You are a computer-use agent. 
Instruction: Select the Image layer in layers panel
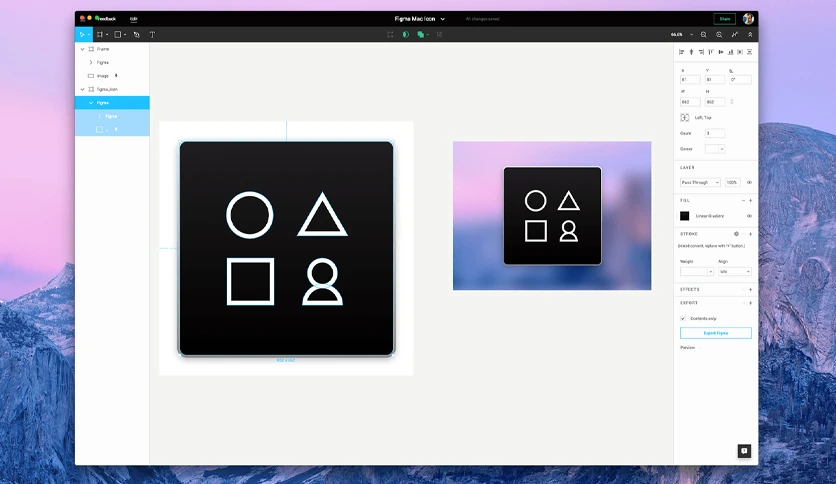tap(102, 76)
